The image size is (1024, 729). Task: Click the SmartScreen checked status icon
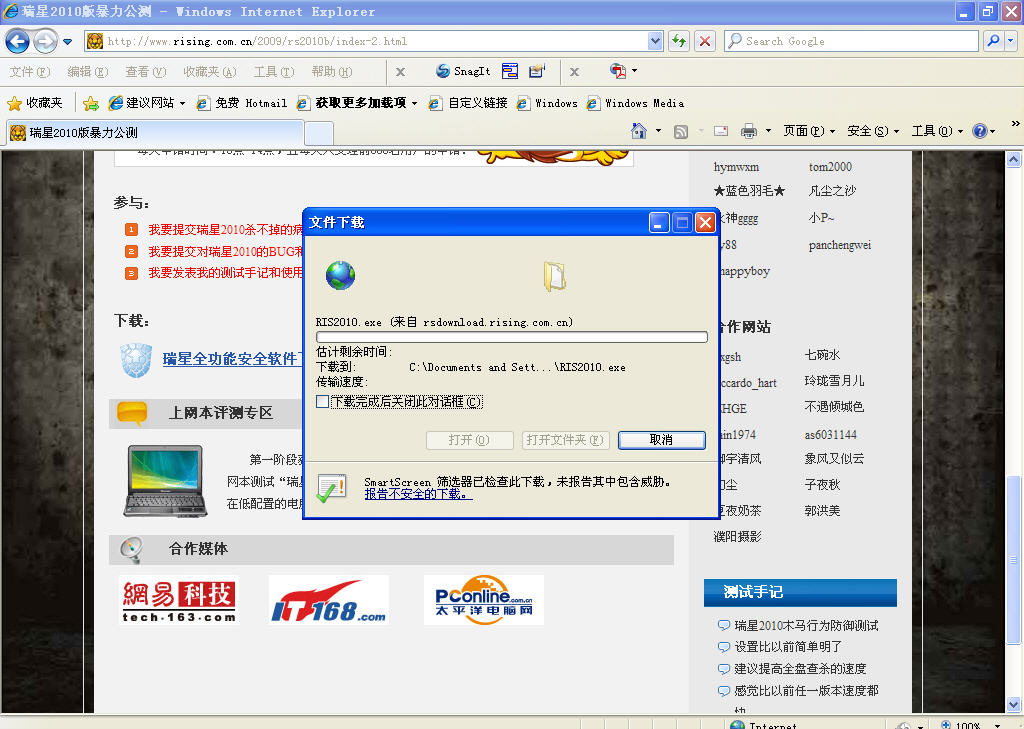pos(331,488)
